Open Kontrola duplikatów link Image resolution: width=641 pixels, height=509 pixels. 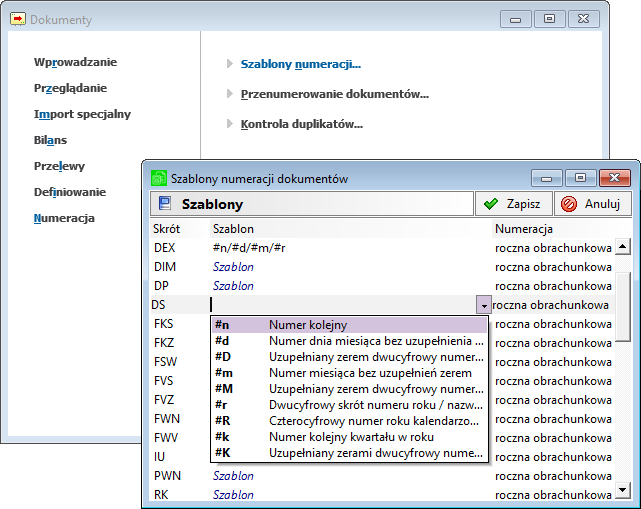302,124
